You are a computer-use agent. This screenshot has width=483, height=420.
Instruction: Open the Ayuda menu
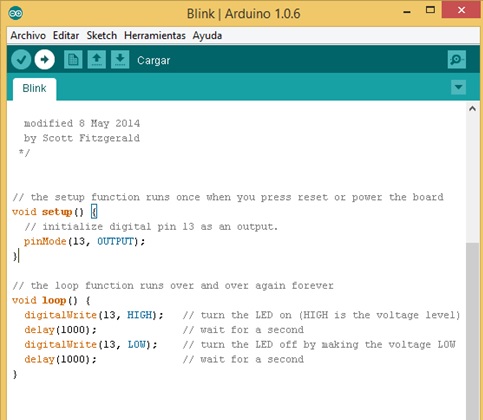207,36
